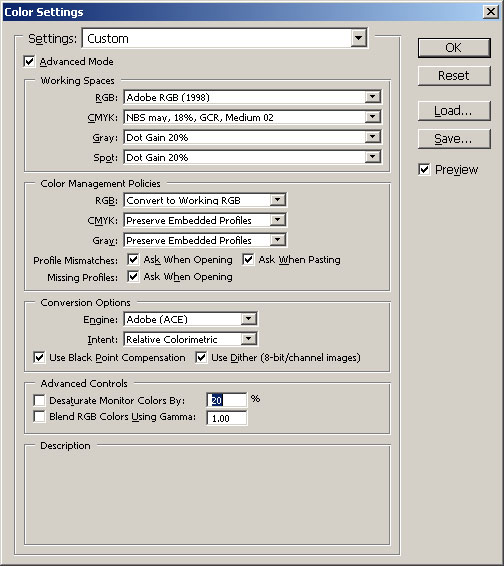
Task: Open the Gray policy dropdown
Action: 205,240
